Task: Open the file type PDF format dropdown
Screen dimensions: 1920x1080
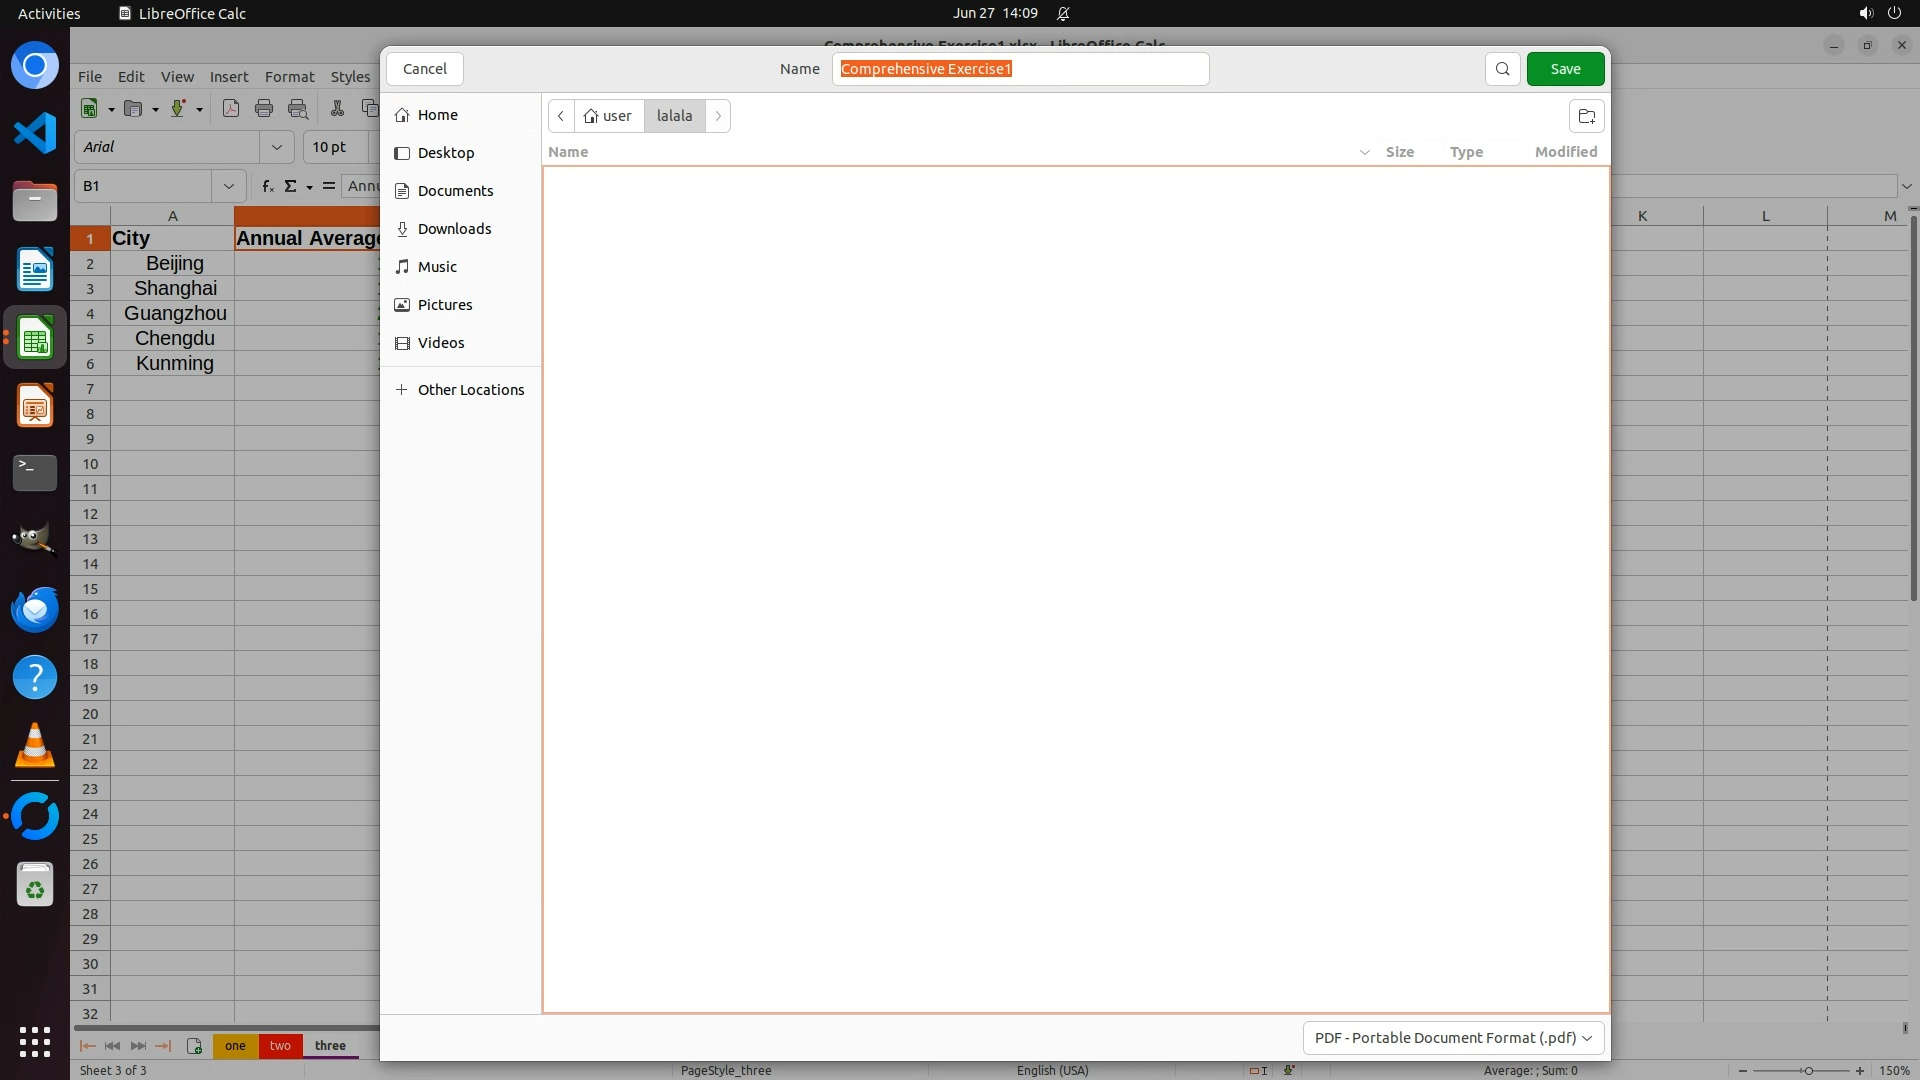Action: 1453,1038
